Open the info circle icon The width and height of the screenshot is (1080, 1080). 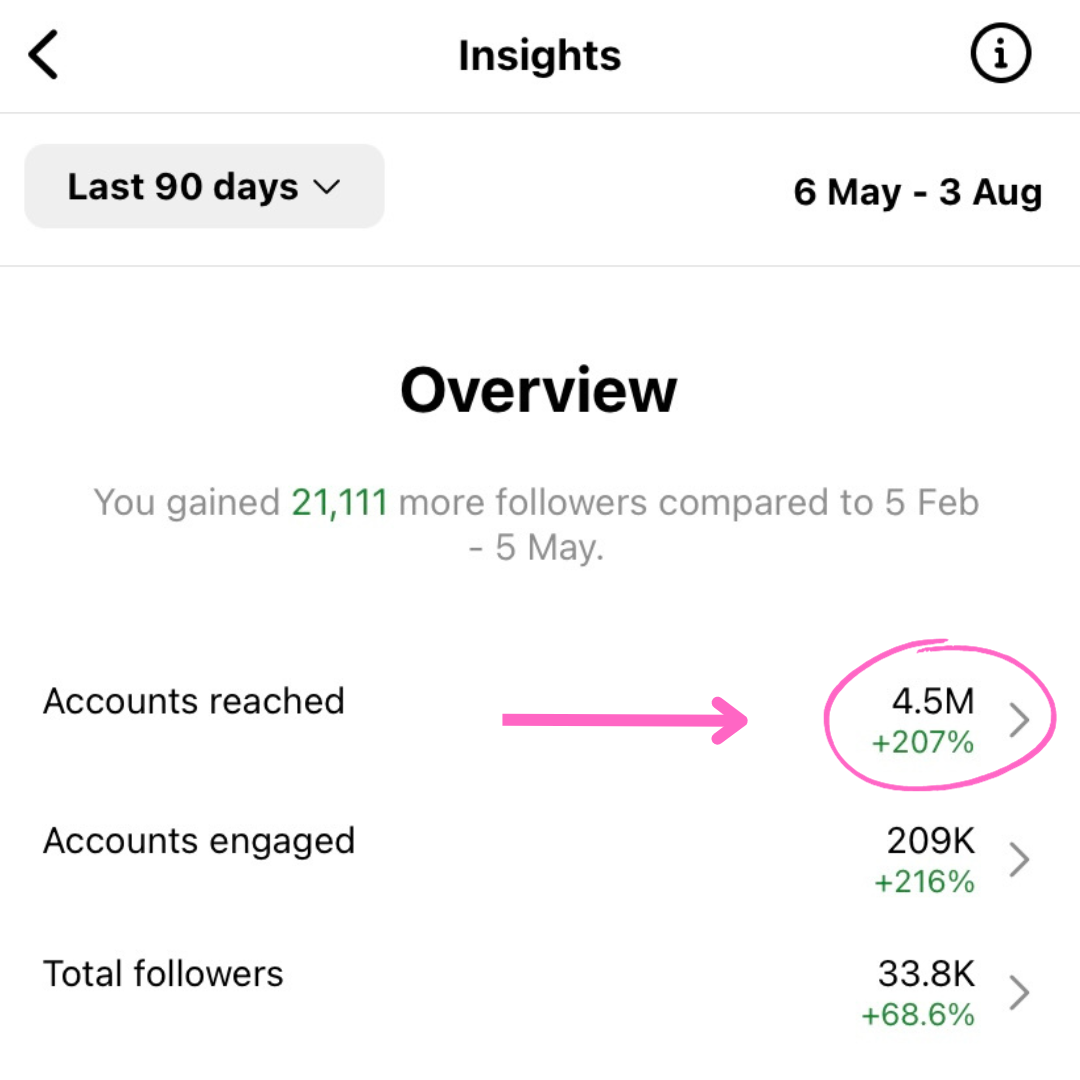coord(1000,53)
